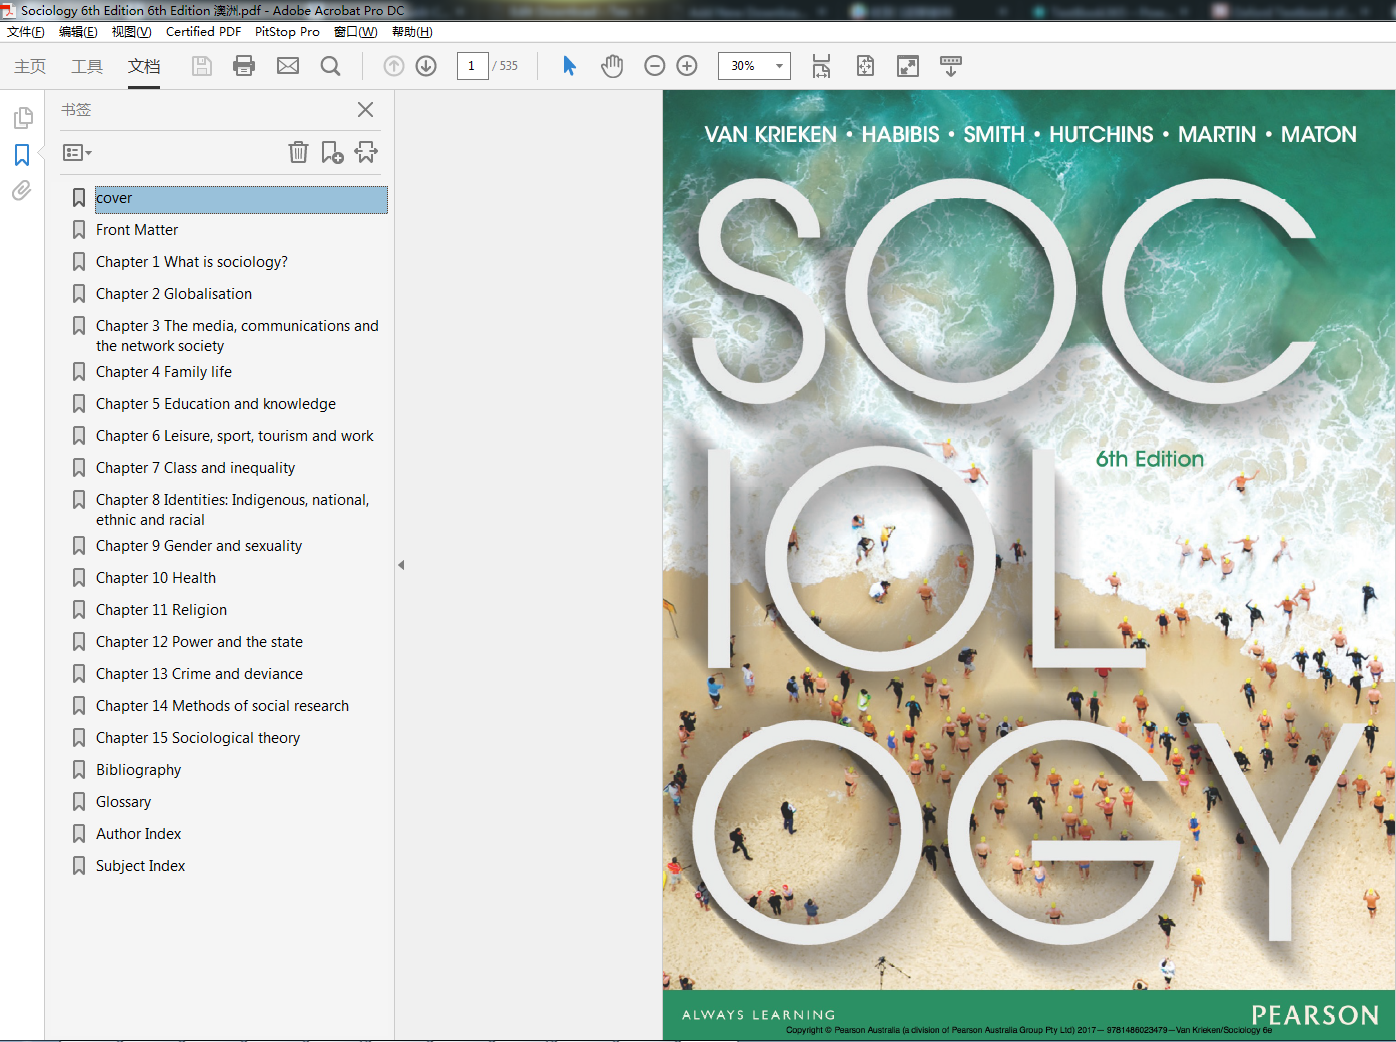The width and height of the screenshot is (1396, 1042).
Task: Add a new bookmark icon
Action: point(332,152)
